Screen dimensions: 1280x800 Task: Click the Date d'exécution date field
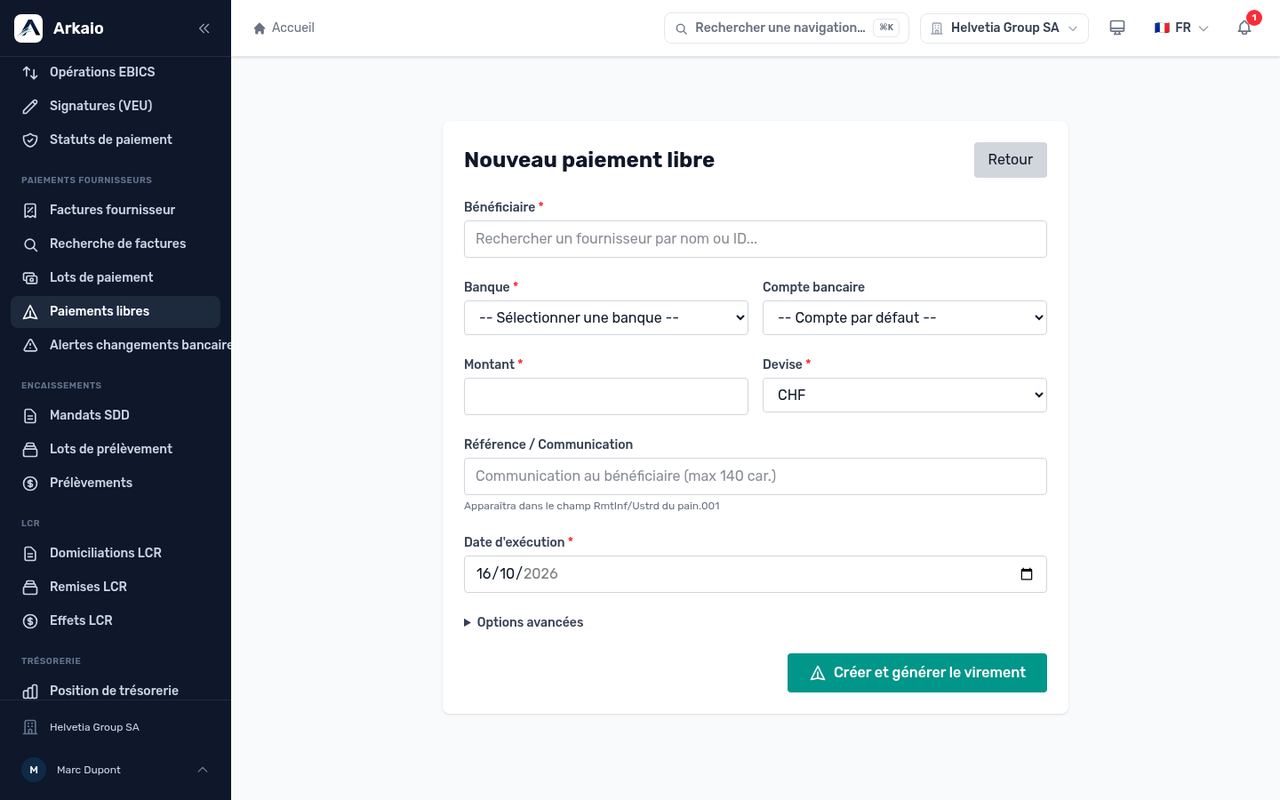(x=755, y=574)
